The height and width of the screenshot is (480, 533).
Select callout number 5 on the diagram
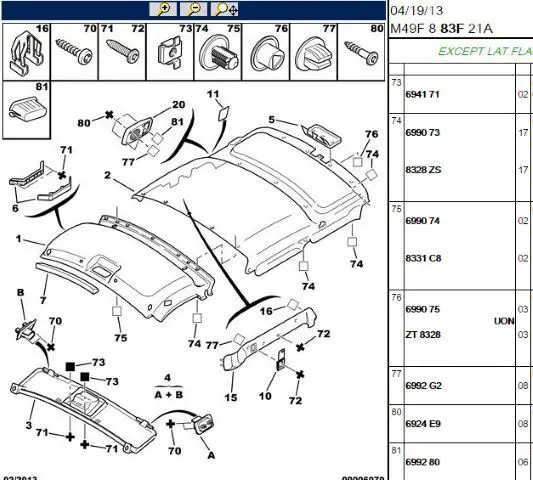click(271, 119)
